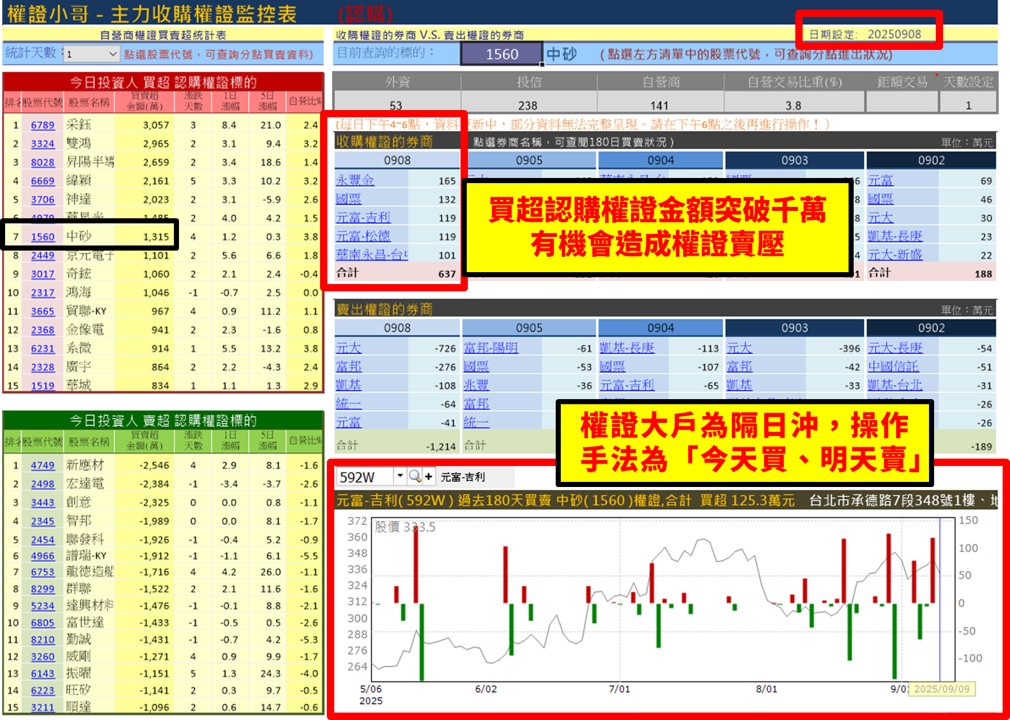Click the 20250908 date setting value
This screenshot has width=1010, height=720.
(x=894, y=34)
